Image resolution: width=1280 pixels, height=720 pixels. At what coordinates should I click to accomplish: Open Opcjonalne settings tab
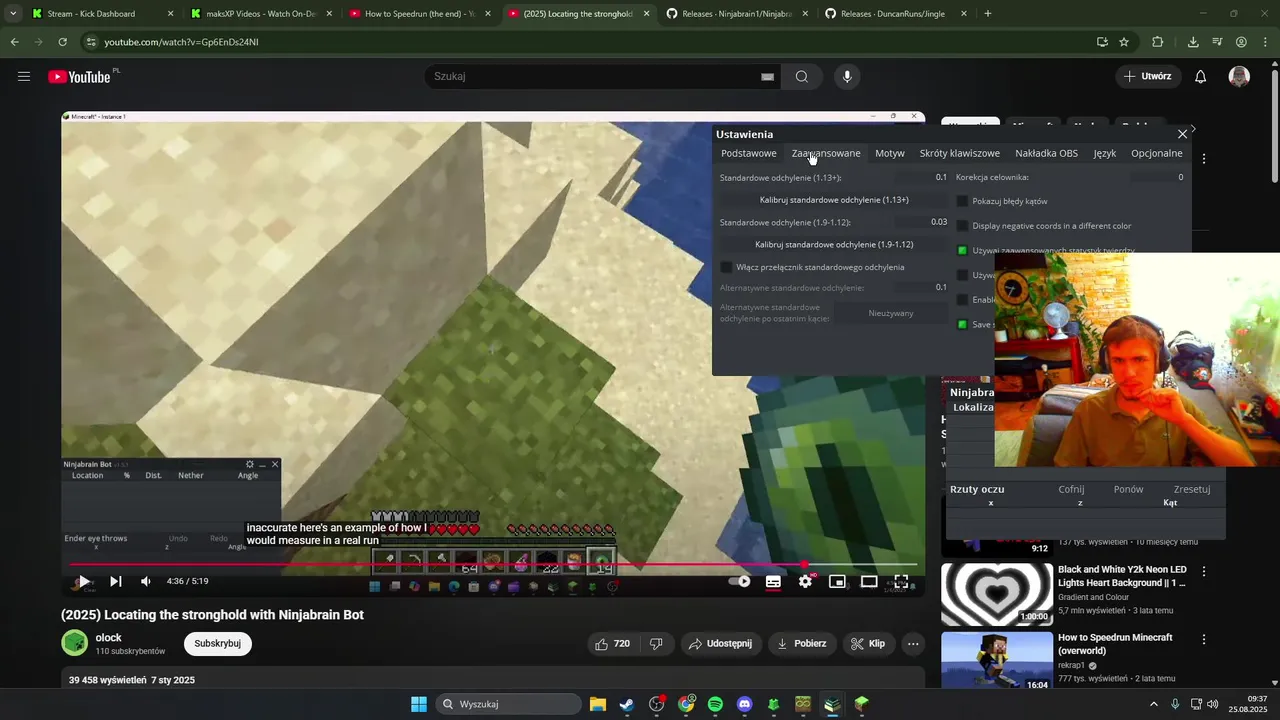(x=1157, y=153)
